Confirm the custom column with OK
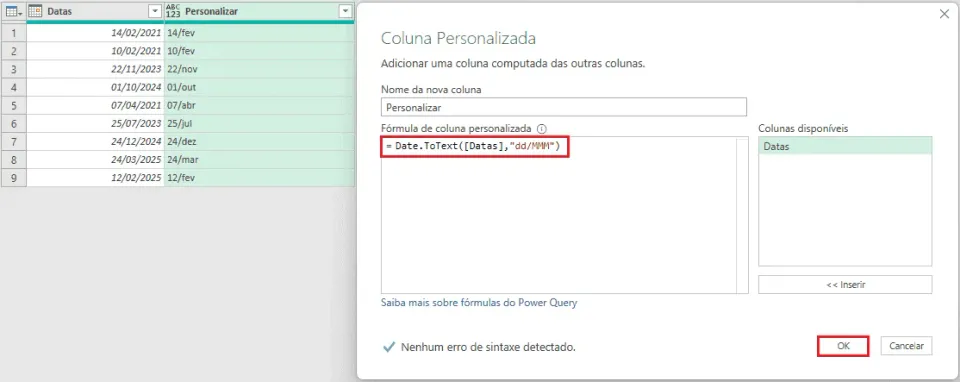Image resolution: width=960 pixels, height=382 pixels. (843, 346)
